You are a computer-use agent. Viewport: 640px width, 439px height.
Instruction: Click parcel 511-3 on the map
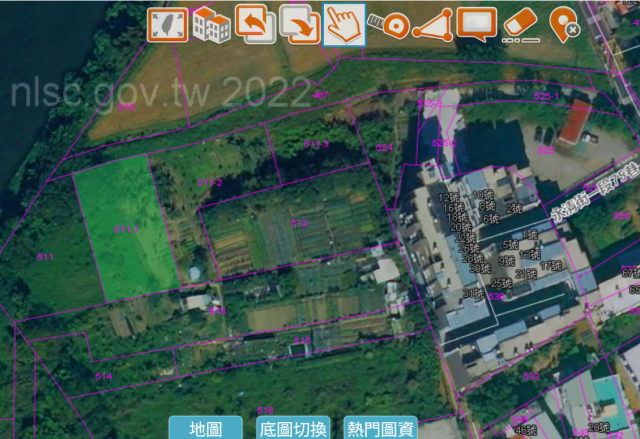tap(317, 146)
